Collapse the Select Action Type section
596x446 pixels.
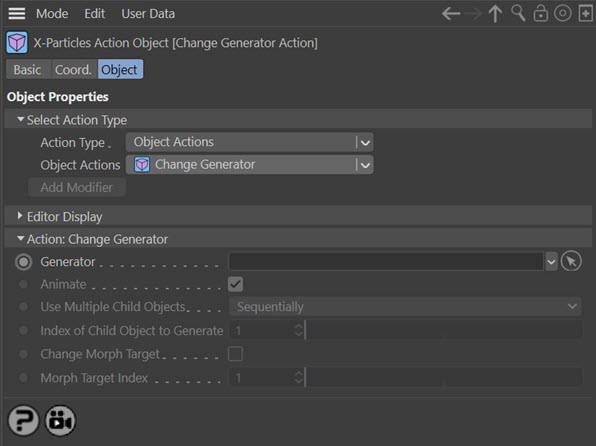click(21, 120)
